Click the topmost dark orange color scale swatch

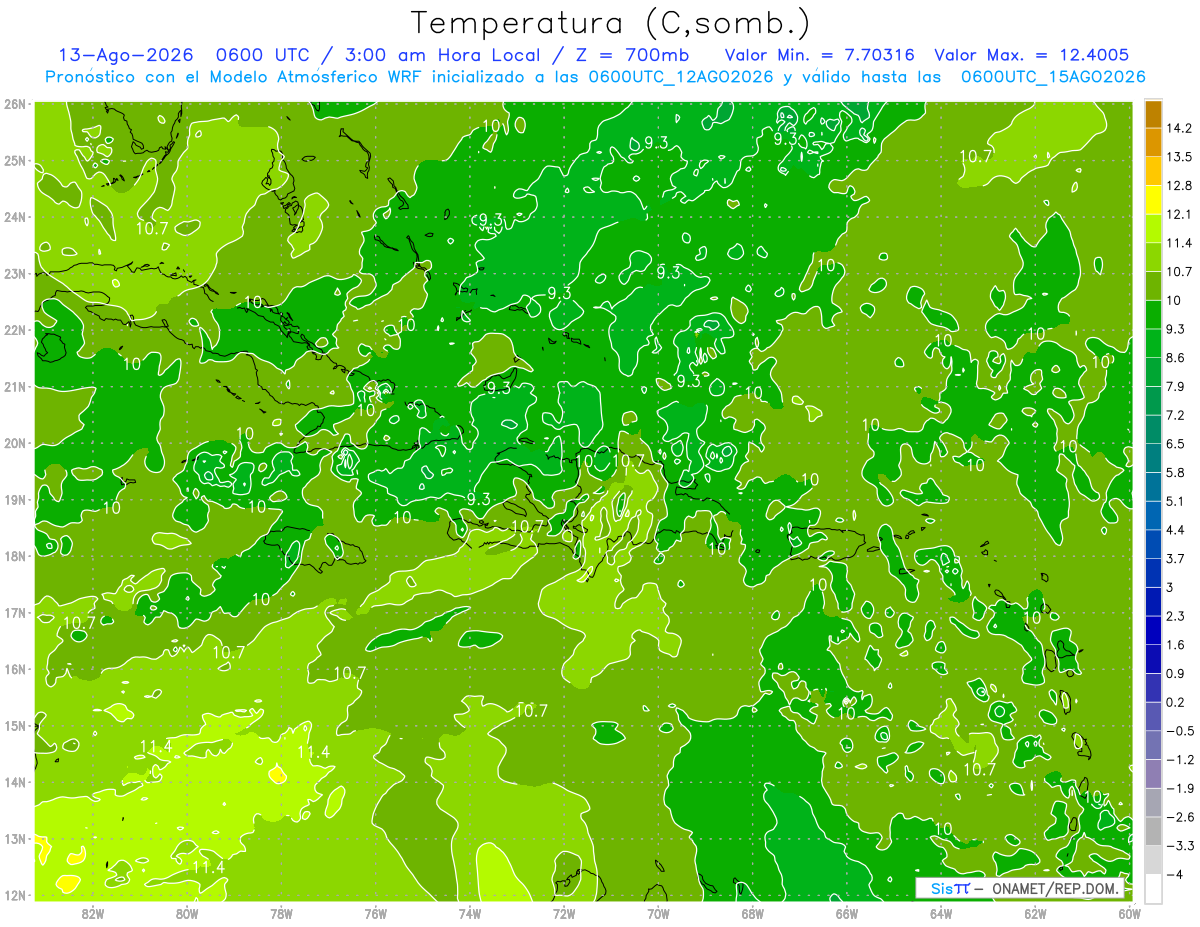pos(1153,114)
